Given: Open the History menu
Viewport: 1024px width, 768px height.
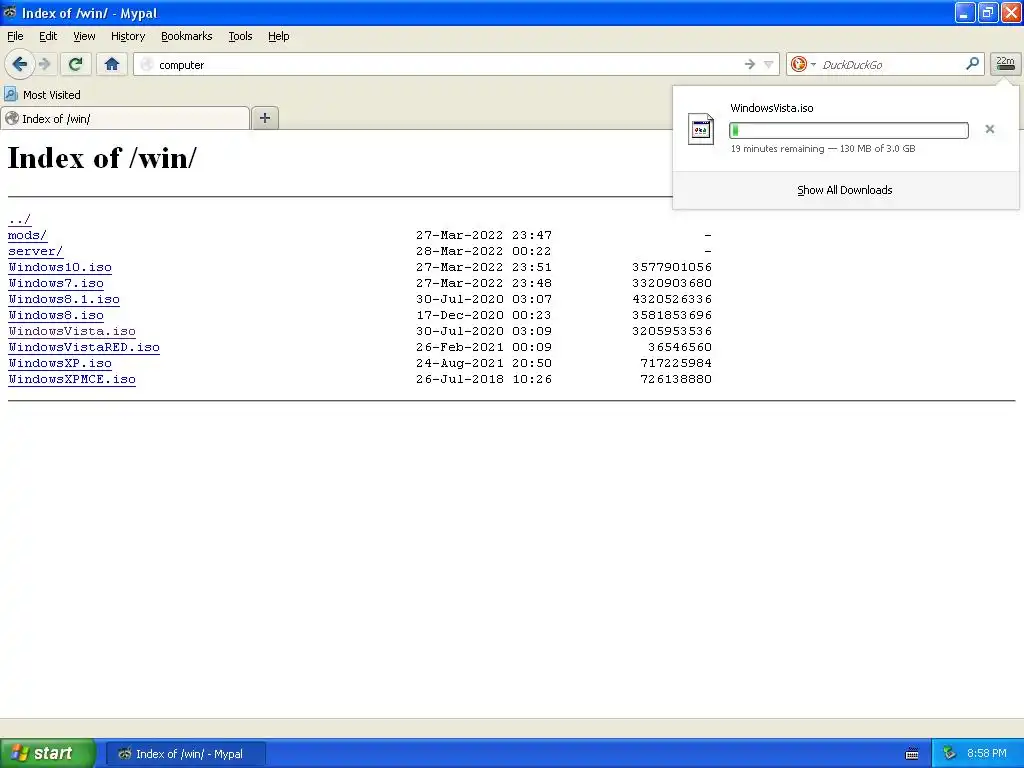Looking at the screenshot, I should pos(127,36).
